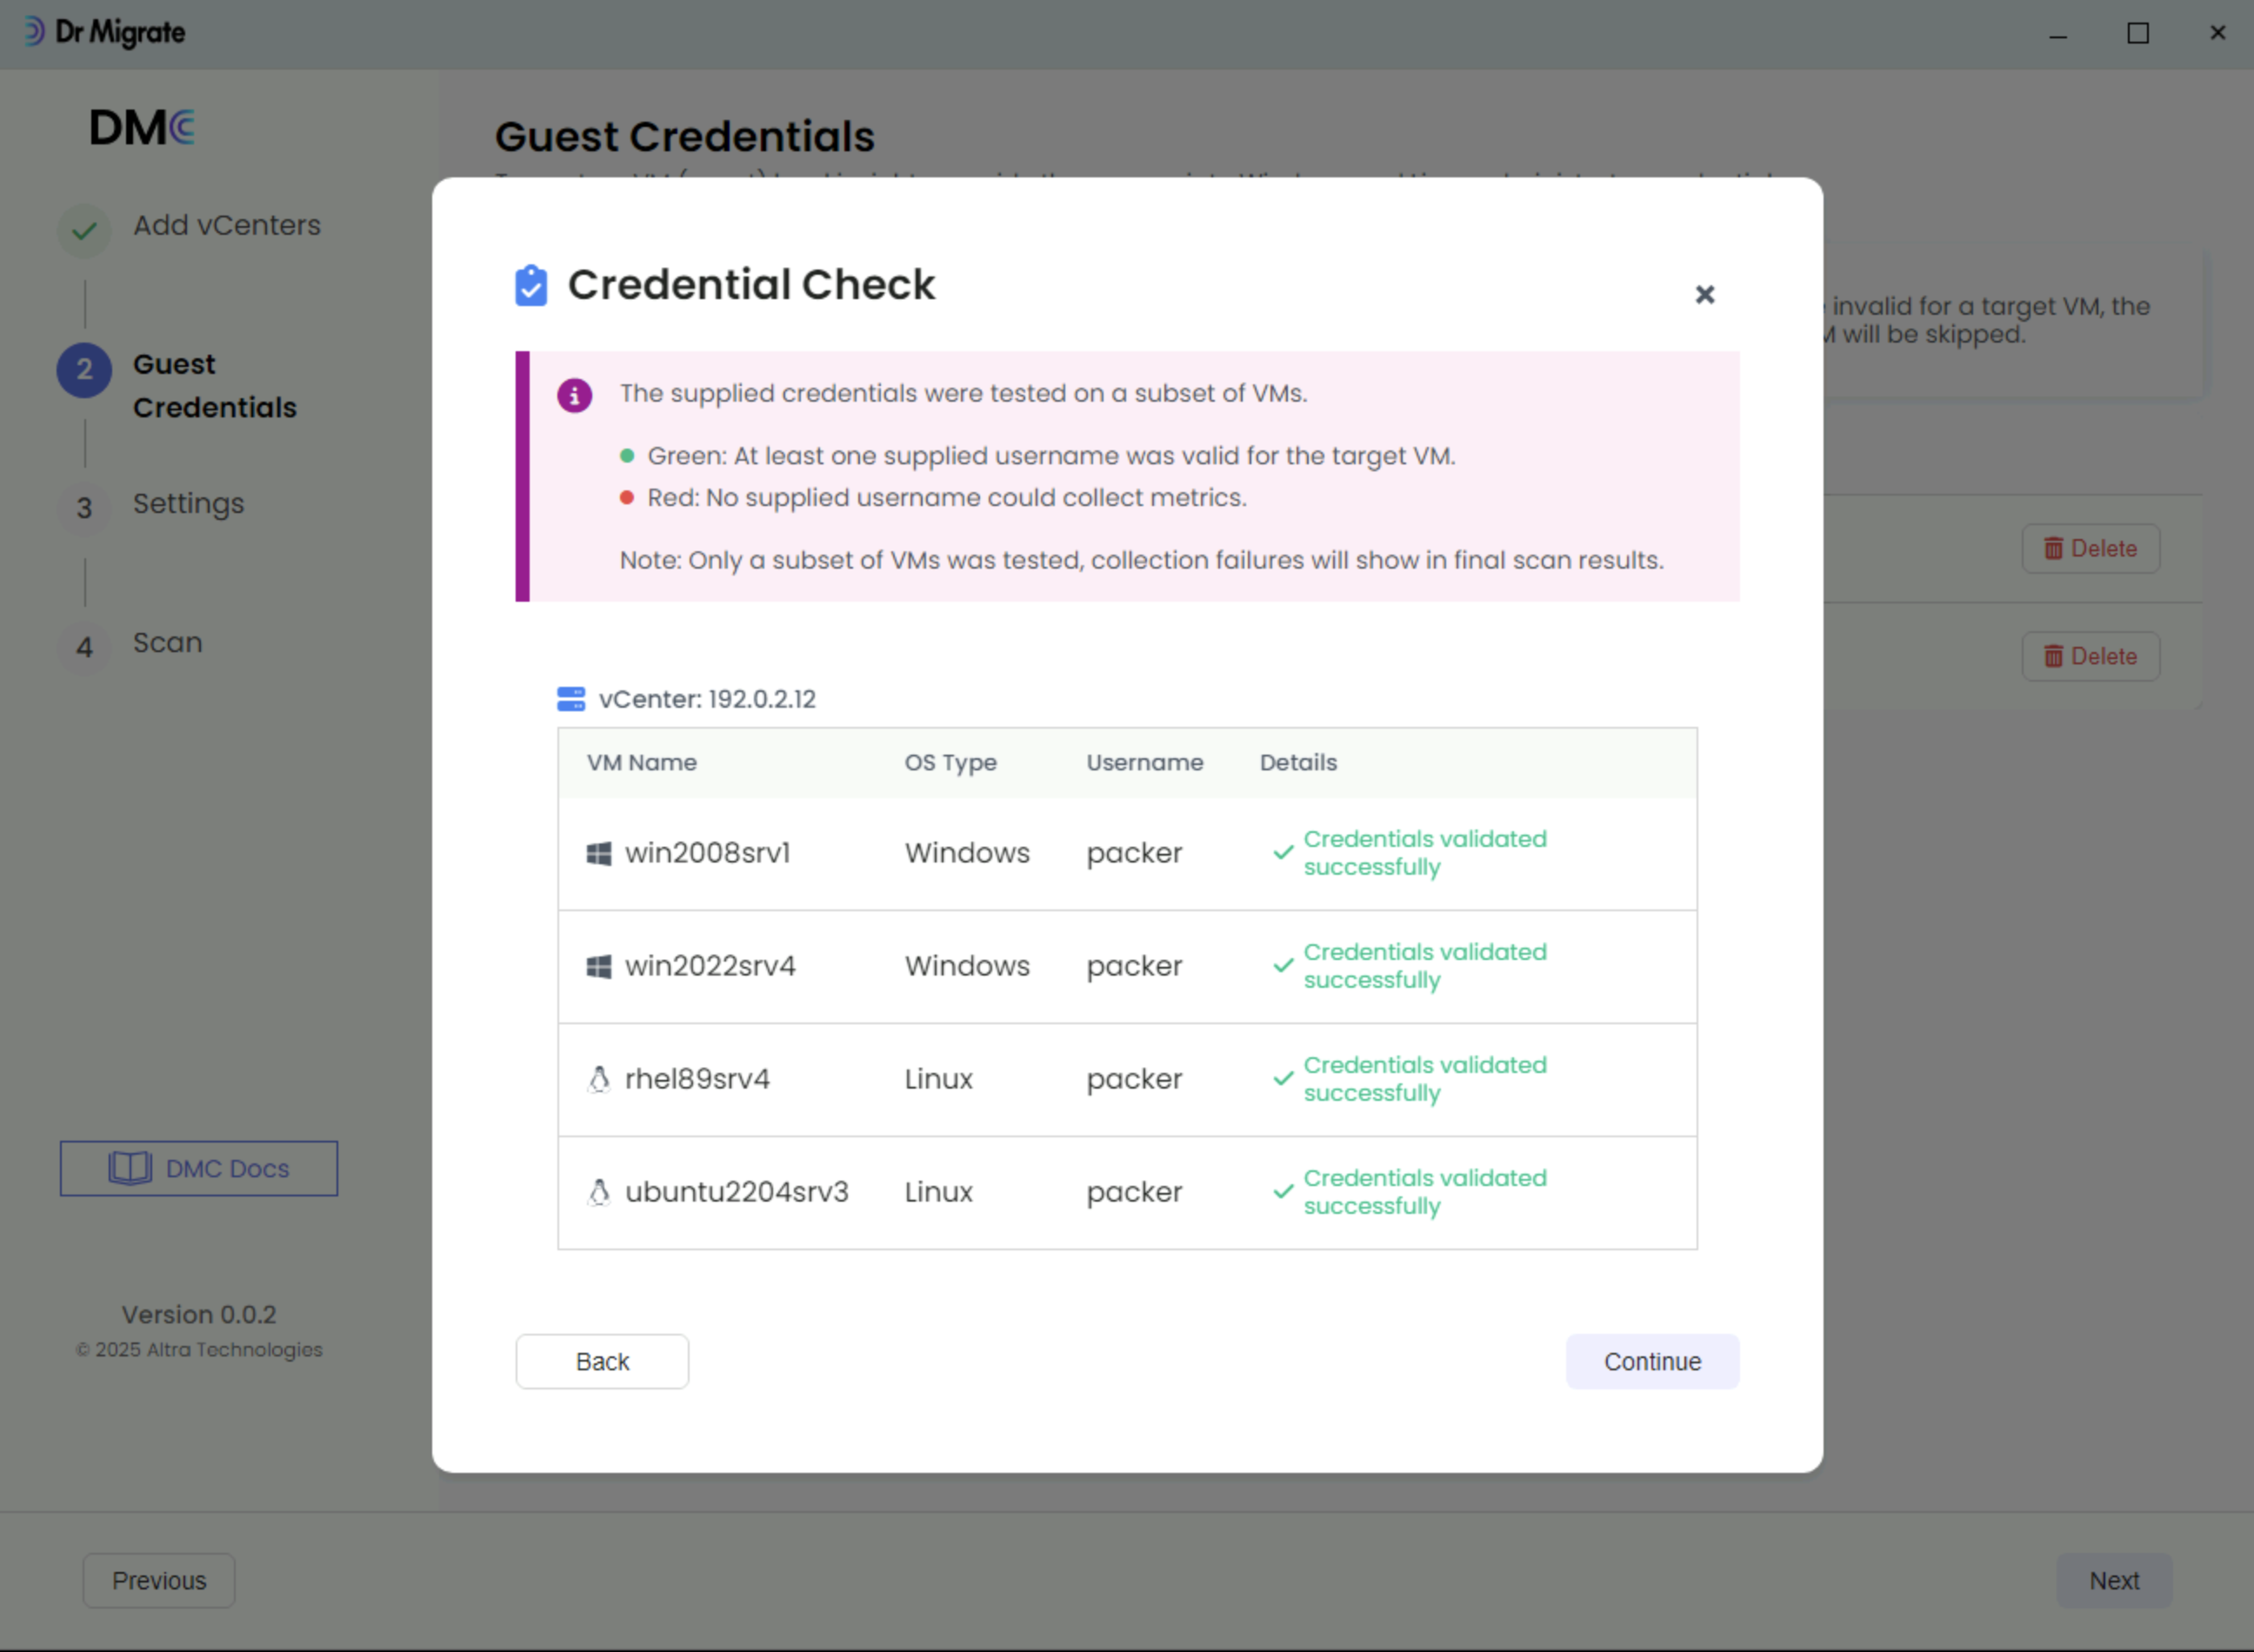
Task: Click '© 2025 Altra Technologies' text
Action: 199,1349
